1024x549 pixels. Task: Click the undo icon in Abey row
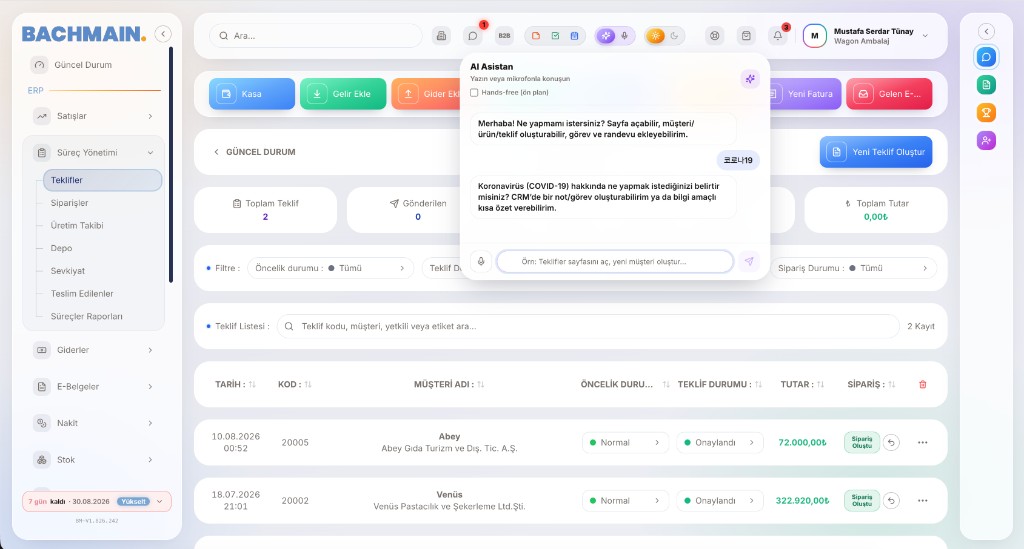tap(891, 443)
